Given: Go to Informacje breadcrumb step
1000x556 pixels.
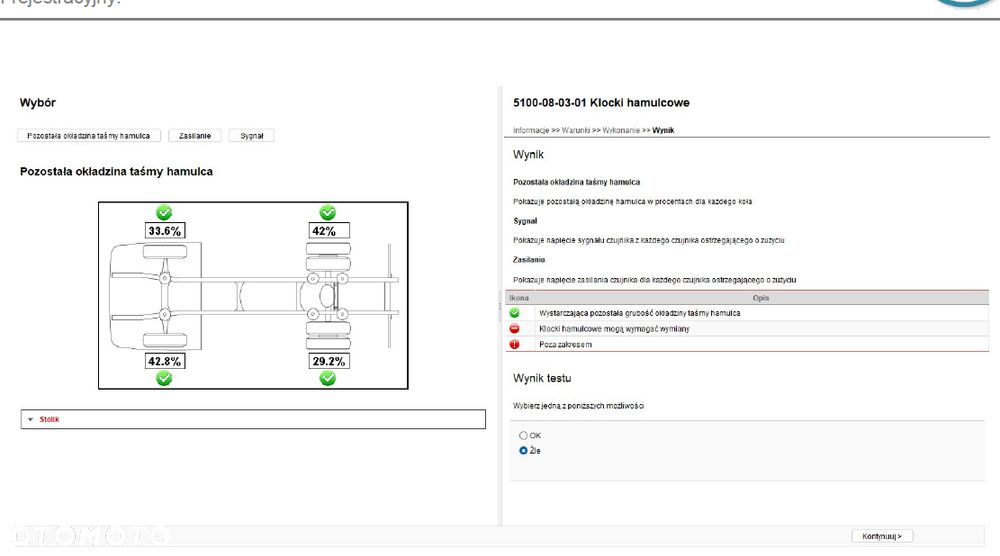Looking at the screenshot, I should coord(531,130).
